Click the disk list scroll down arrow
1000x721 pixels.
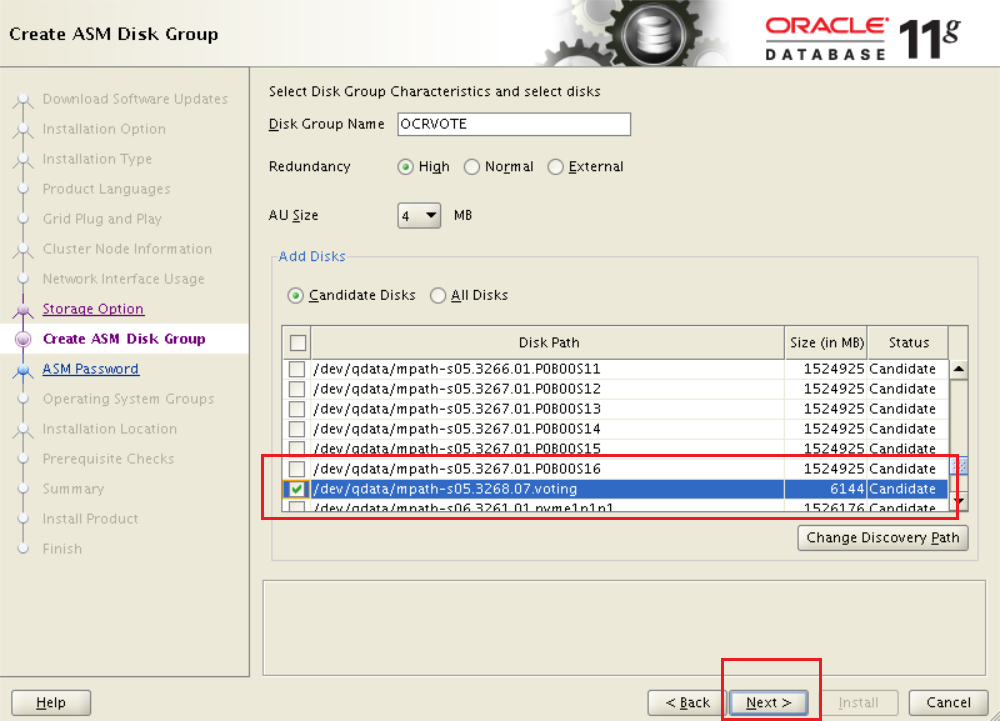958,502
